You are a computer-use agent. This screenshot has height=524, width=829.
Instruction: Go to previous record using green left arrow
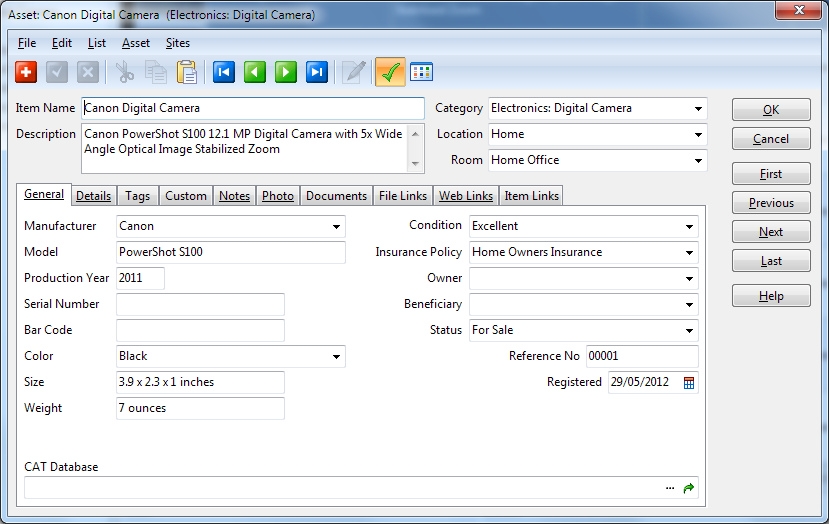pyautogui.click(x=255, y=72)
